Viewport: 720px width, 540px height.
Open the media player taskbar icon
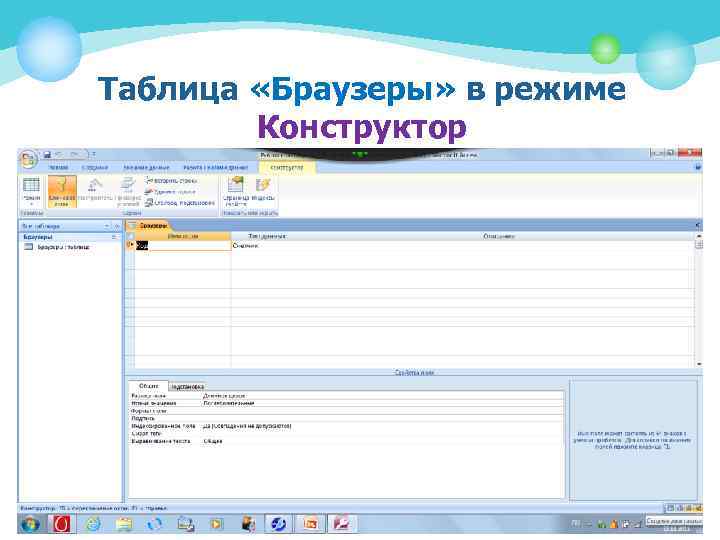click(x=216, y=523)
